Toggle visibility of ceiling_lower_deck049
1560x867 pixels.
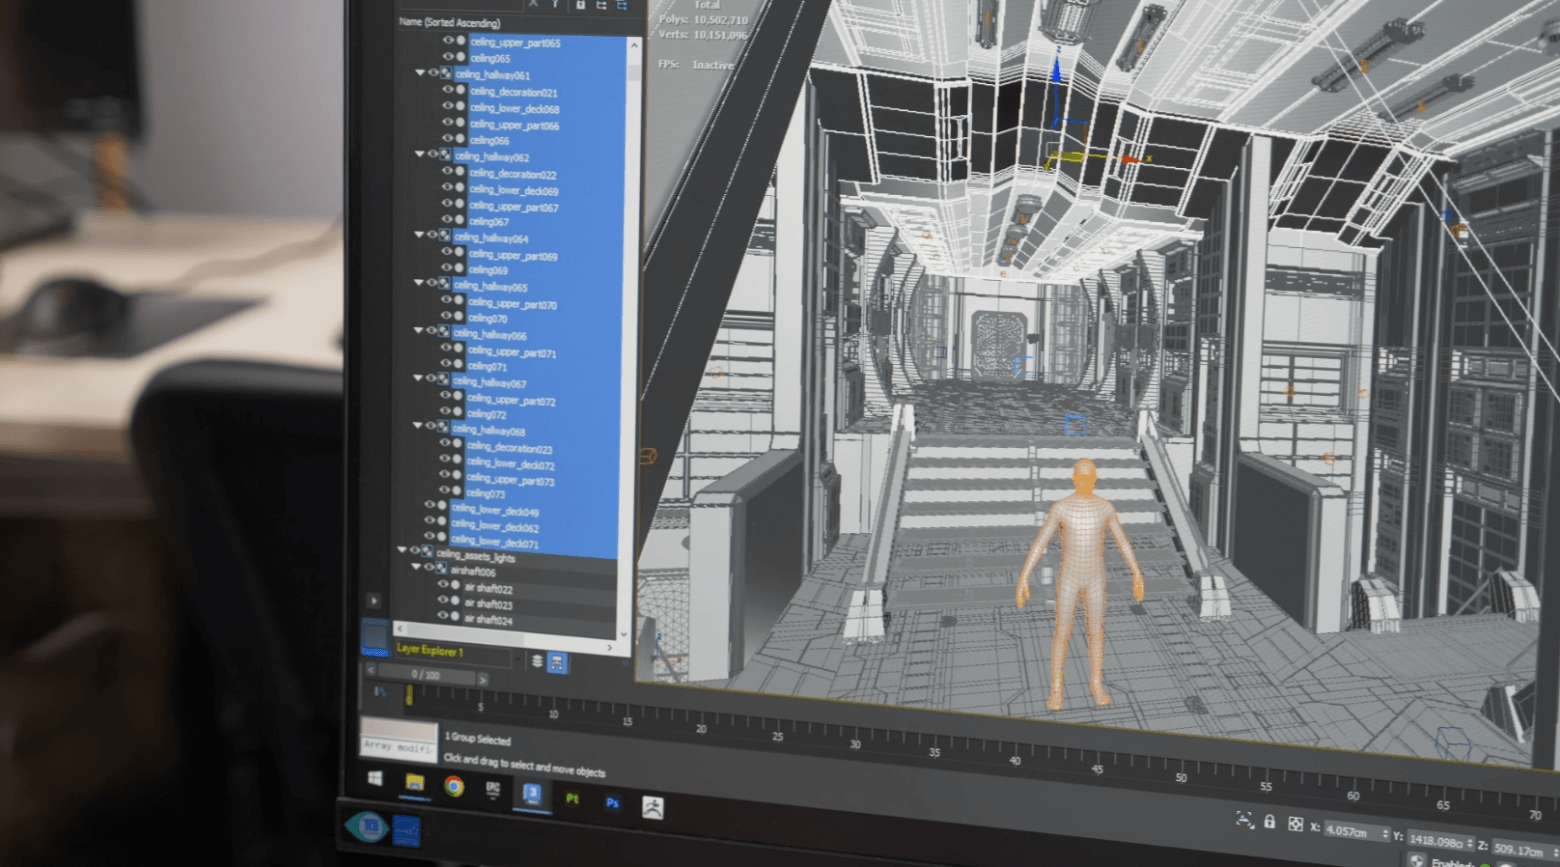[429, 506]
